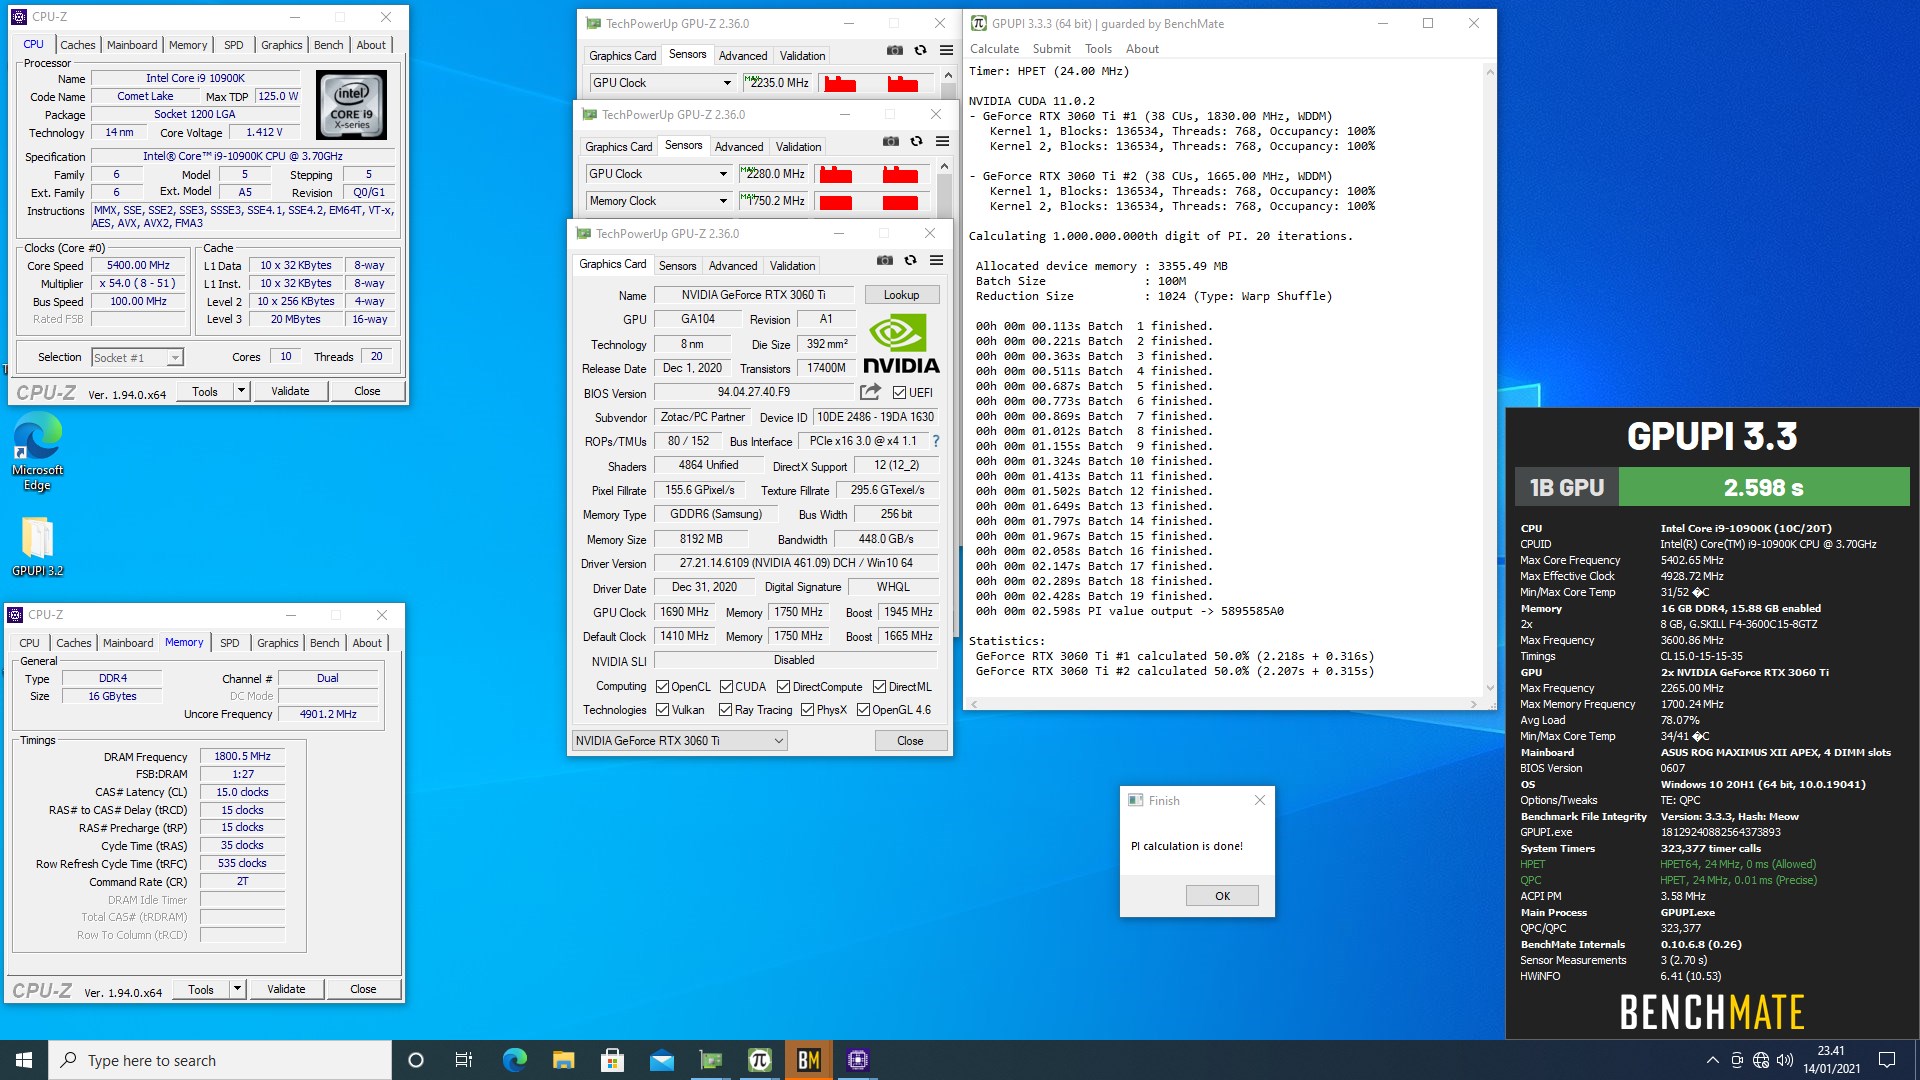
Task: Open the GPUPI 3.2 desktop folder
Action: point(37,547)
